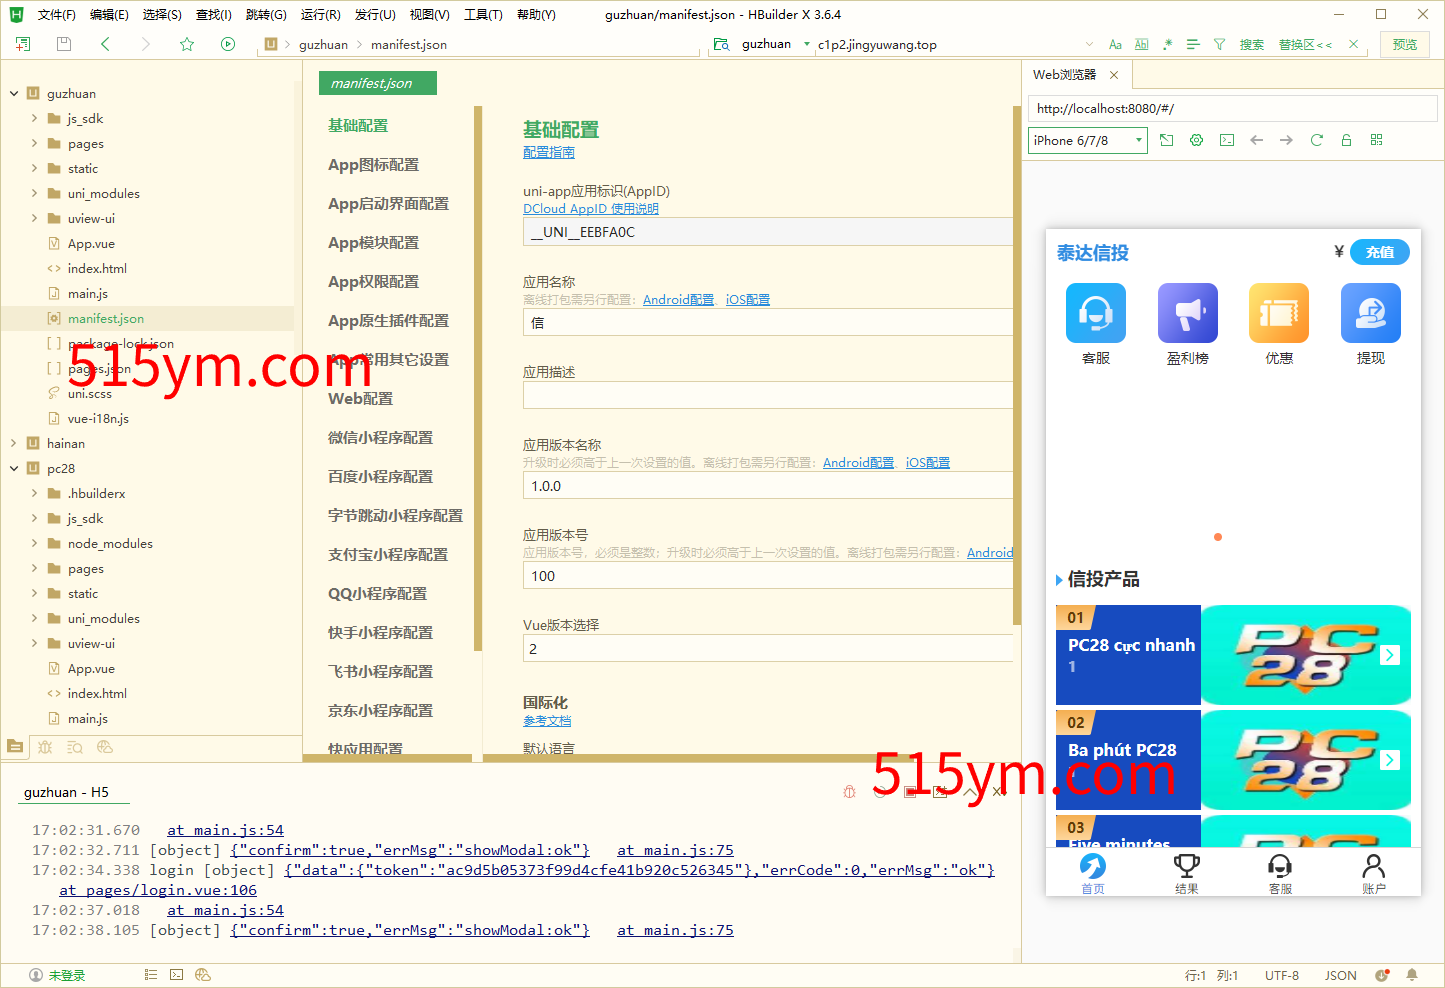Click the save file icon
The height and width of the screenshot is (988, 1445).
coord(64,44)
